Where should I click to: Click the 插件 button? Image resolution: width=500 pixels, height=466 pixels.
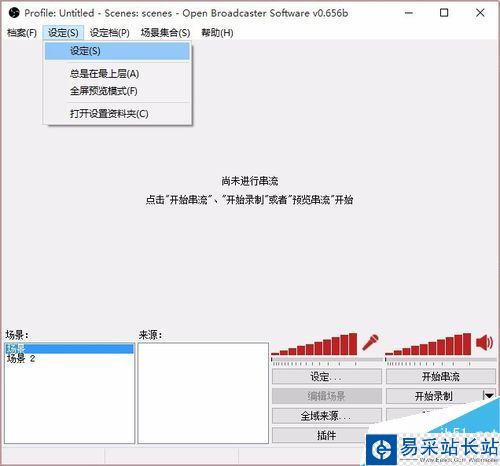327,435
